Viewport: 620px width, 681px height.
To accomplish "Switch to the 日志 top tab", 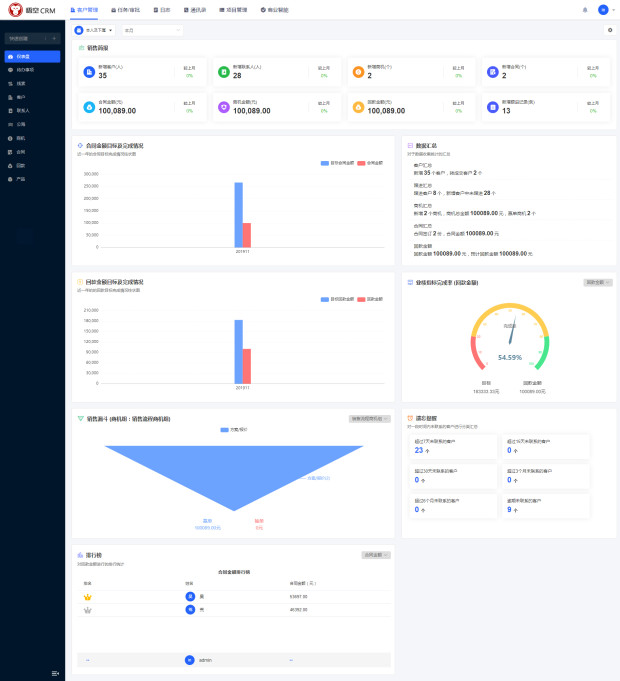I will (x=162, y=9).
